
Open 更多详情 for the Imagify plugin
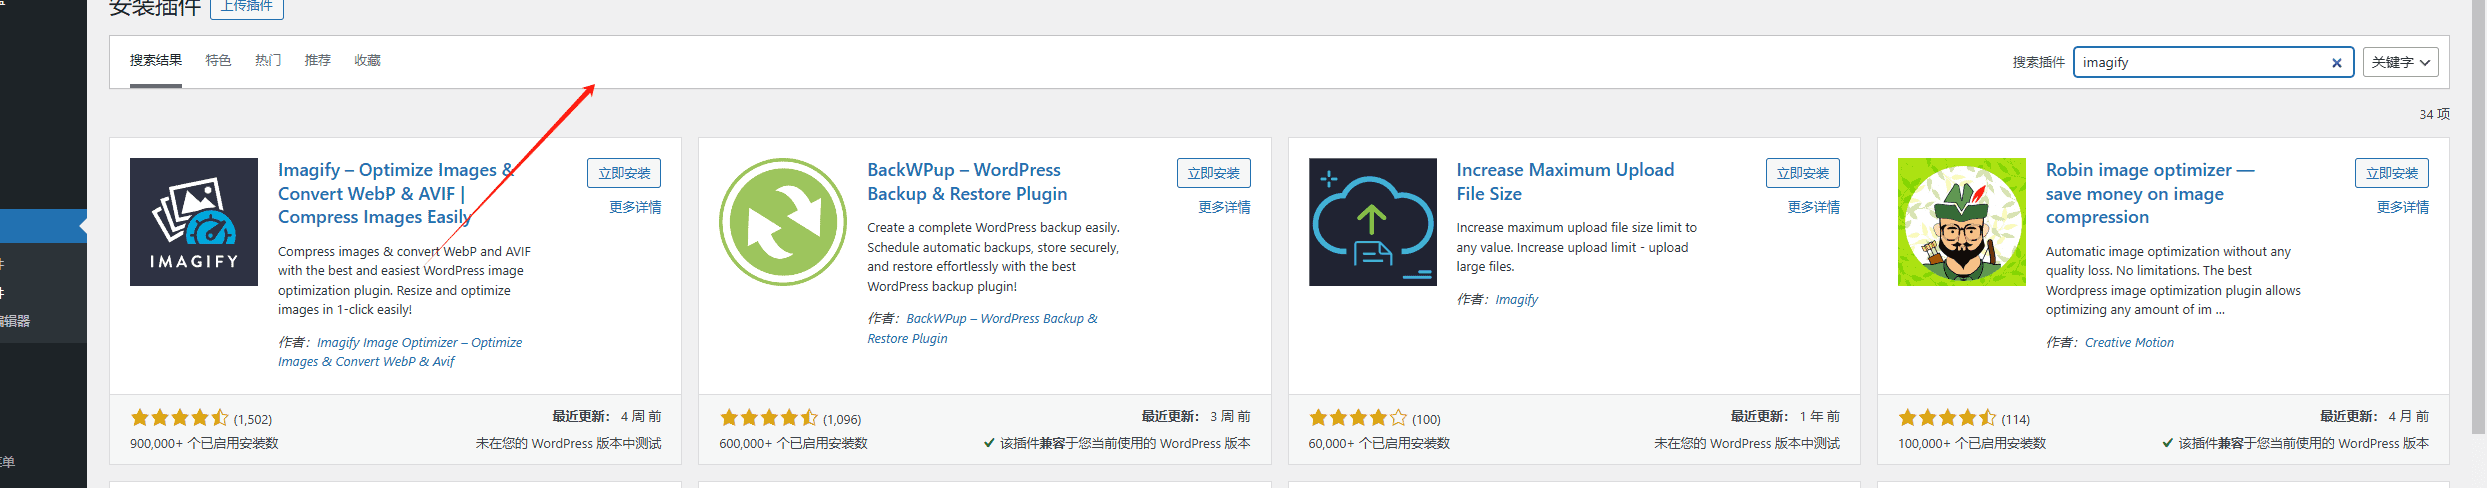click(x=635, y=207)
